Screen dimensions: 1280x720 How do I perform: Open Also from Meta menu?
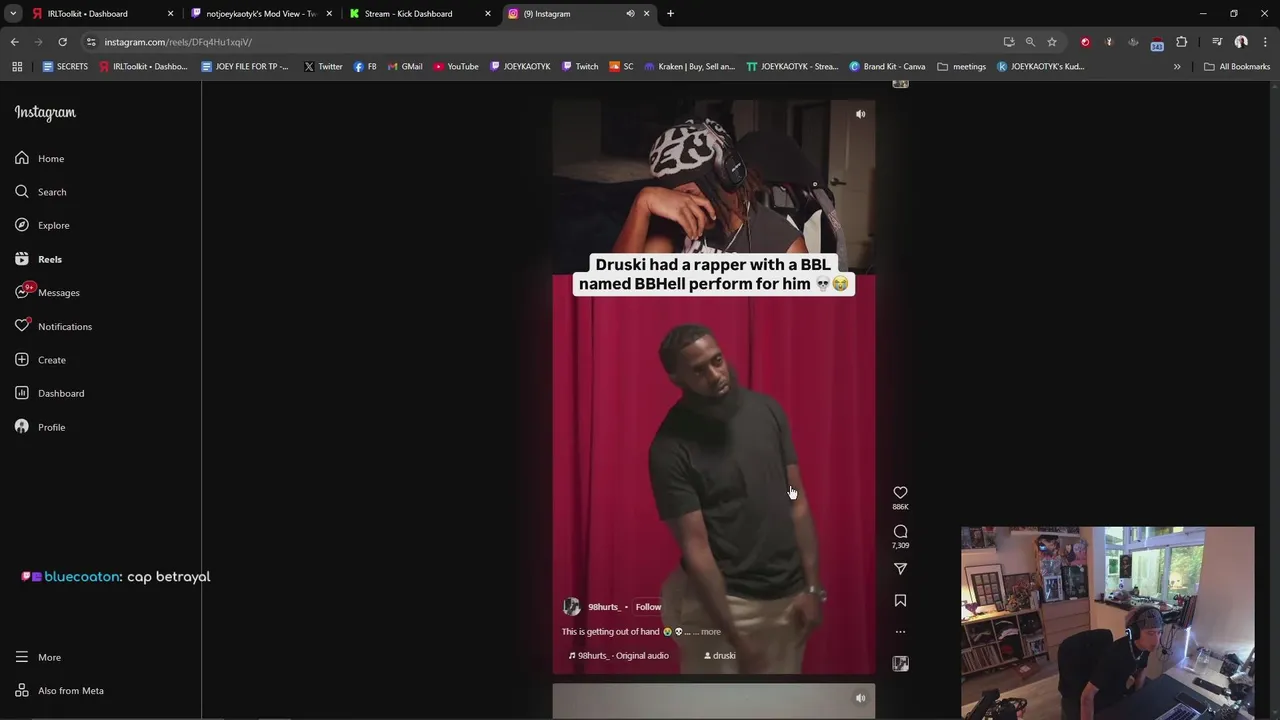(x=60, y=691)
